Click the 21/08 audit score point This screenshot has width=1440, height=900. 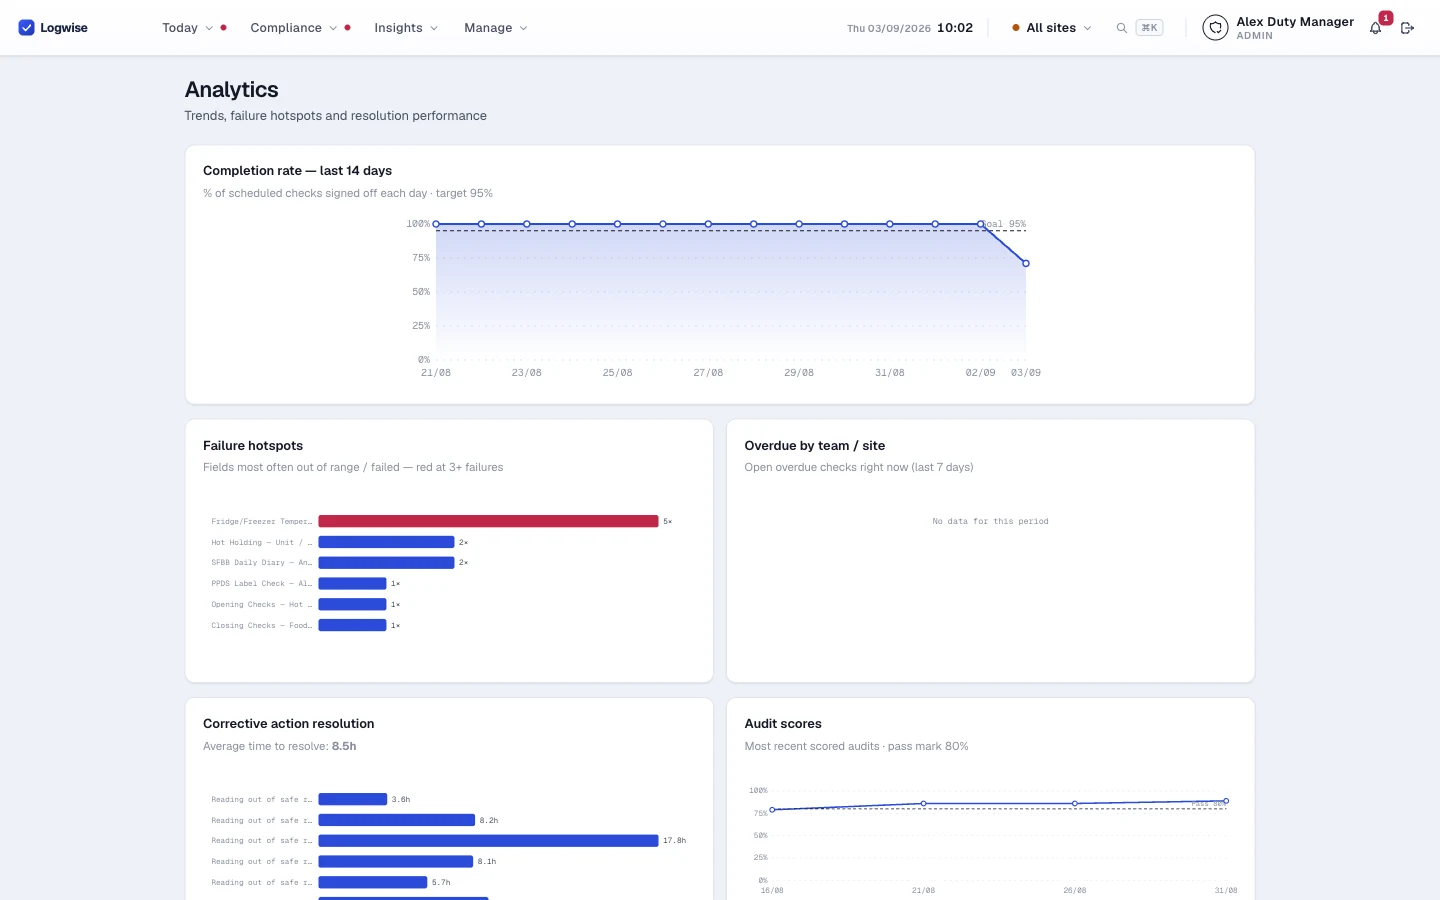point(923,804)
